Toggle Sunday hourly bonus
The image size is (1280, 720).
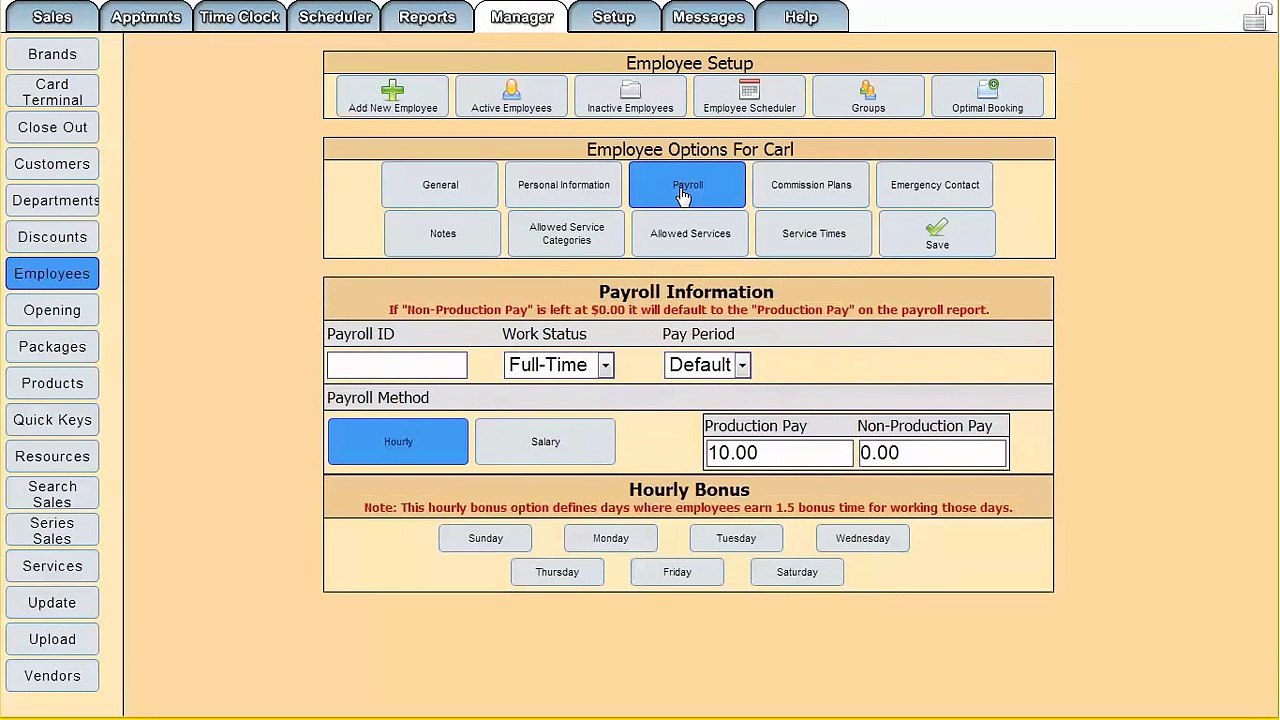point(486,539)
